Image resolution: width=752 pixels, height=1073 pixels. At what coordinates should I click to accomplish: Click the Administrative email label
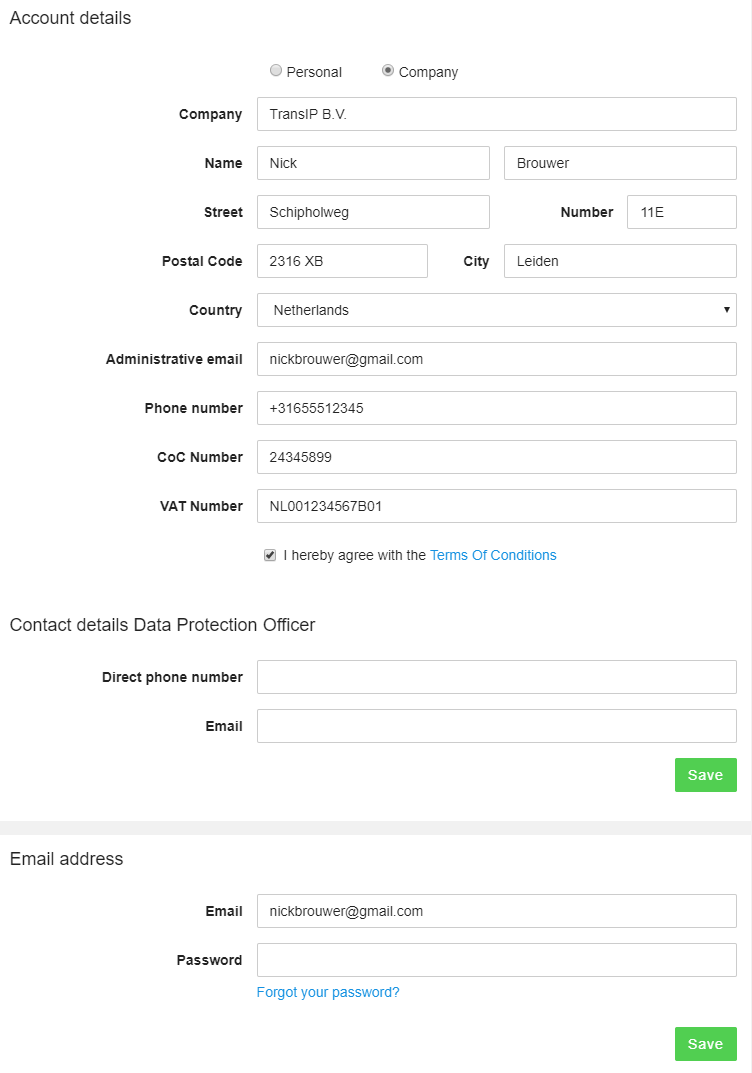(174, 359)
